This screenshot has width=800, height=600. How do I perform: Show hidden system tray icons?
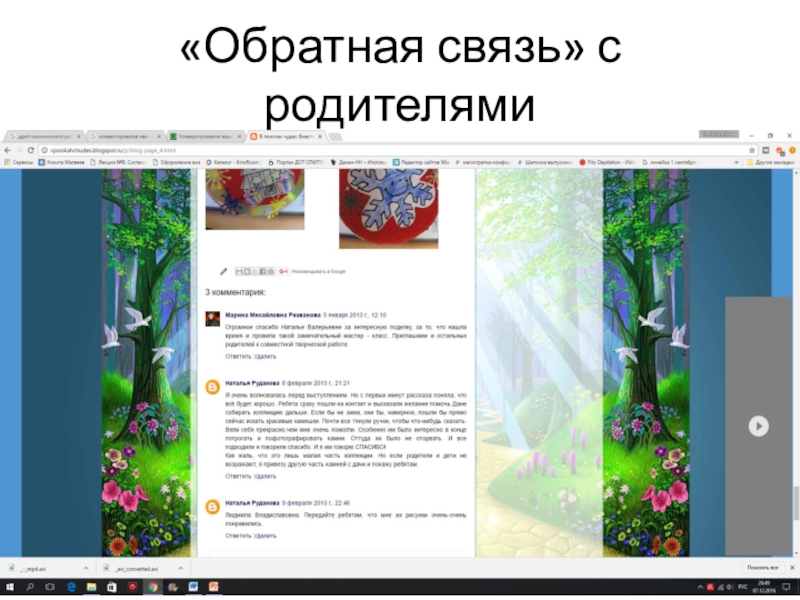(x=700, y=587)
